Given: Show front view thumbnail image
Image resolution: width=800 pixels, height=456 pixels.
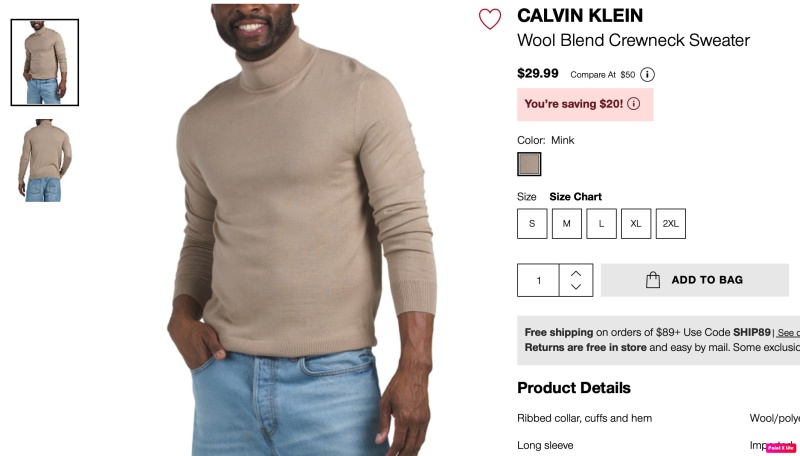Looking at the screenshot, I should click(x=45, y=62).
